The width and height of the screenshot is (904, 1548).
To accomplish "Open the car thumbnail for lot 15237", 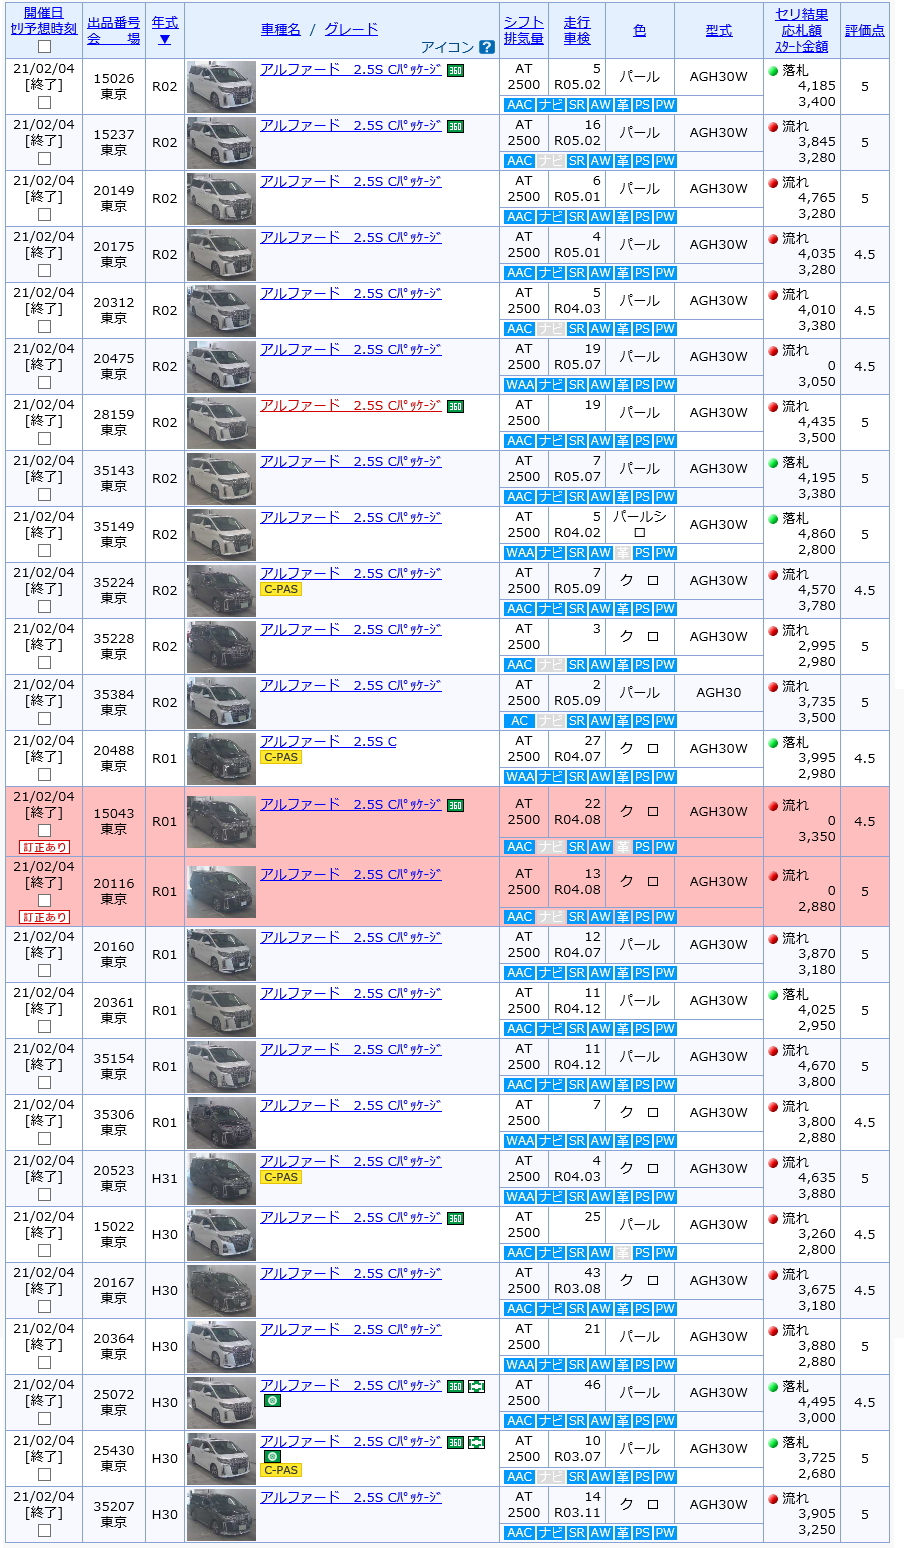I will [x=221, y=143].
